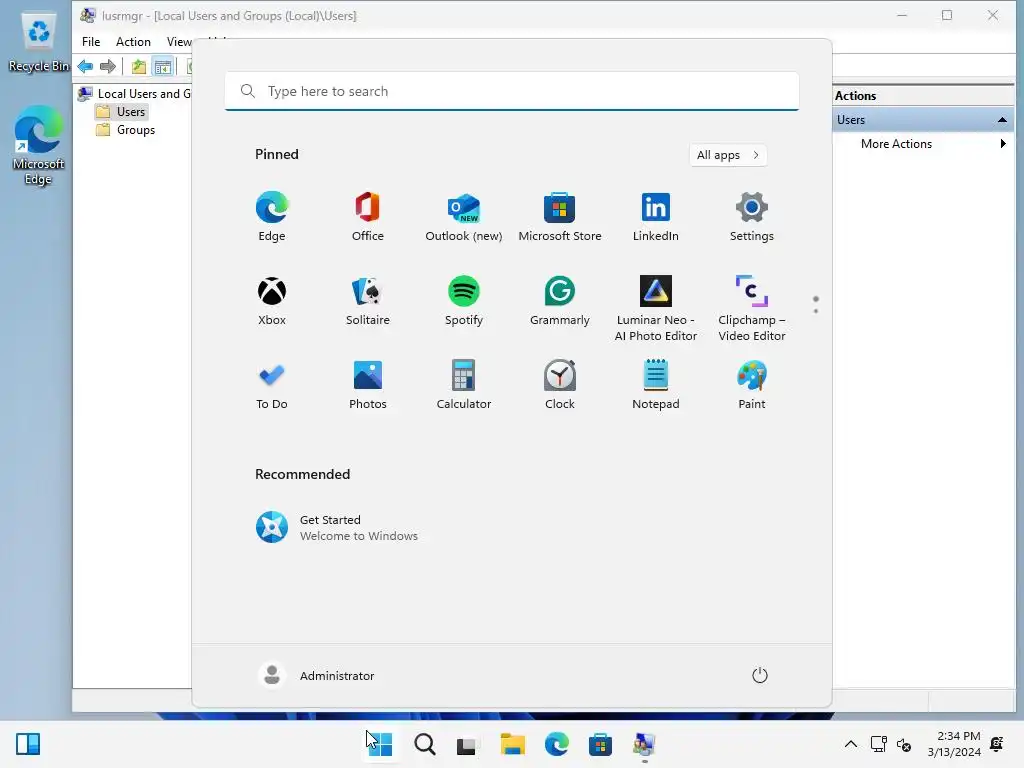The width and height of the screenshot is (1024, 768).
Task: Select the Users folder in tree
Action: point(122,112)
